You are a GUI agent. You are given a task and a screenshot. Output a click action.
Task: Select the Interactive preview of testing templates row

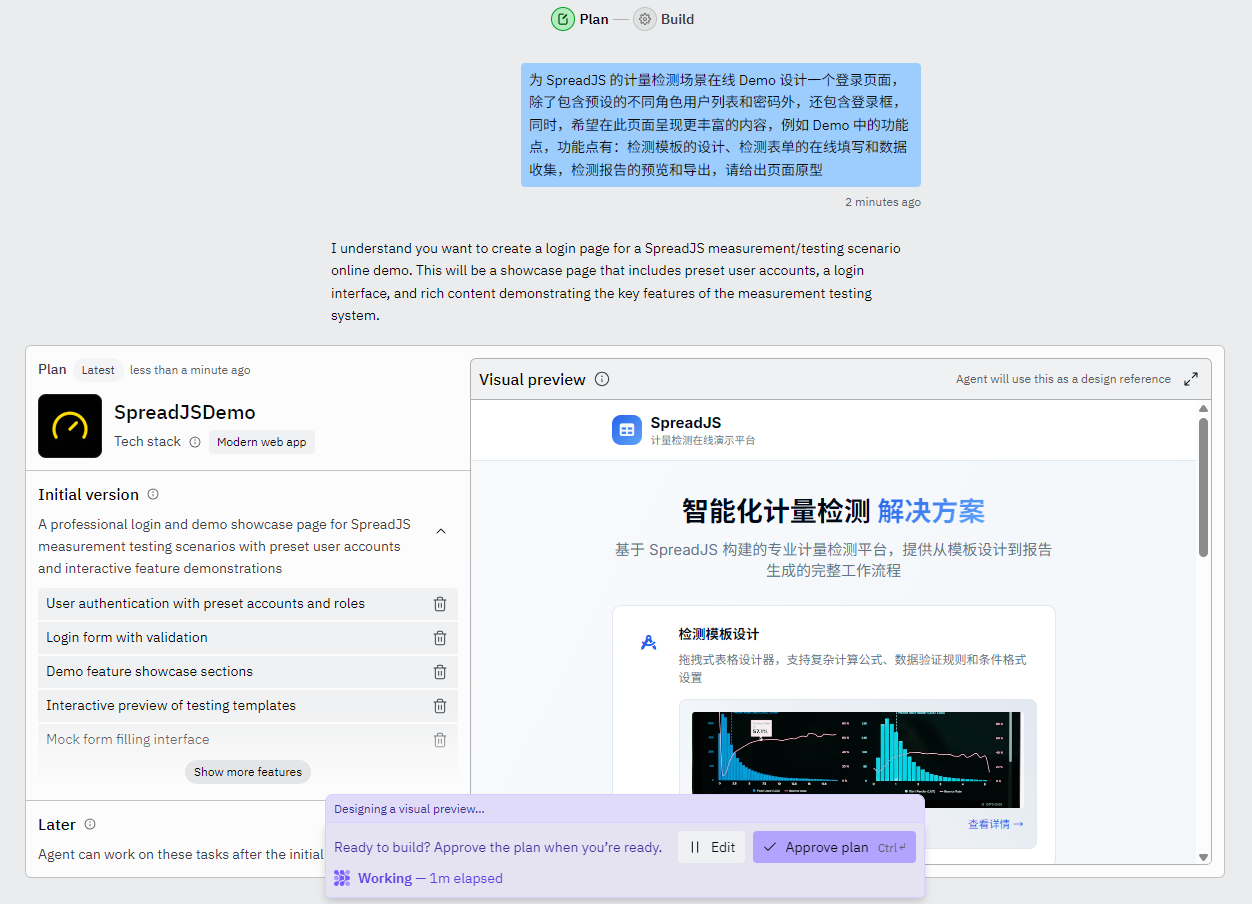[248, 706]
